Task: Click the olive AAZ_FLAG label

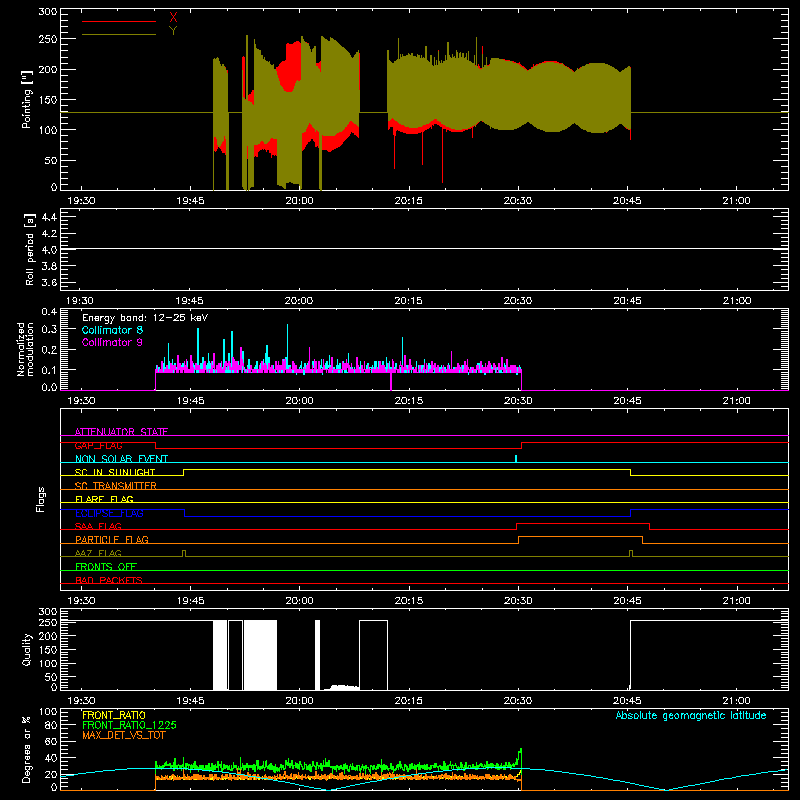Action: (x=98, y=553)
